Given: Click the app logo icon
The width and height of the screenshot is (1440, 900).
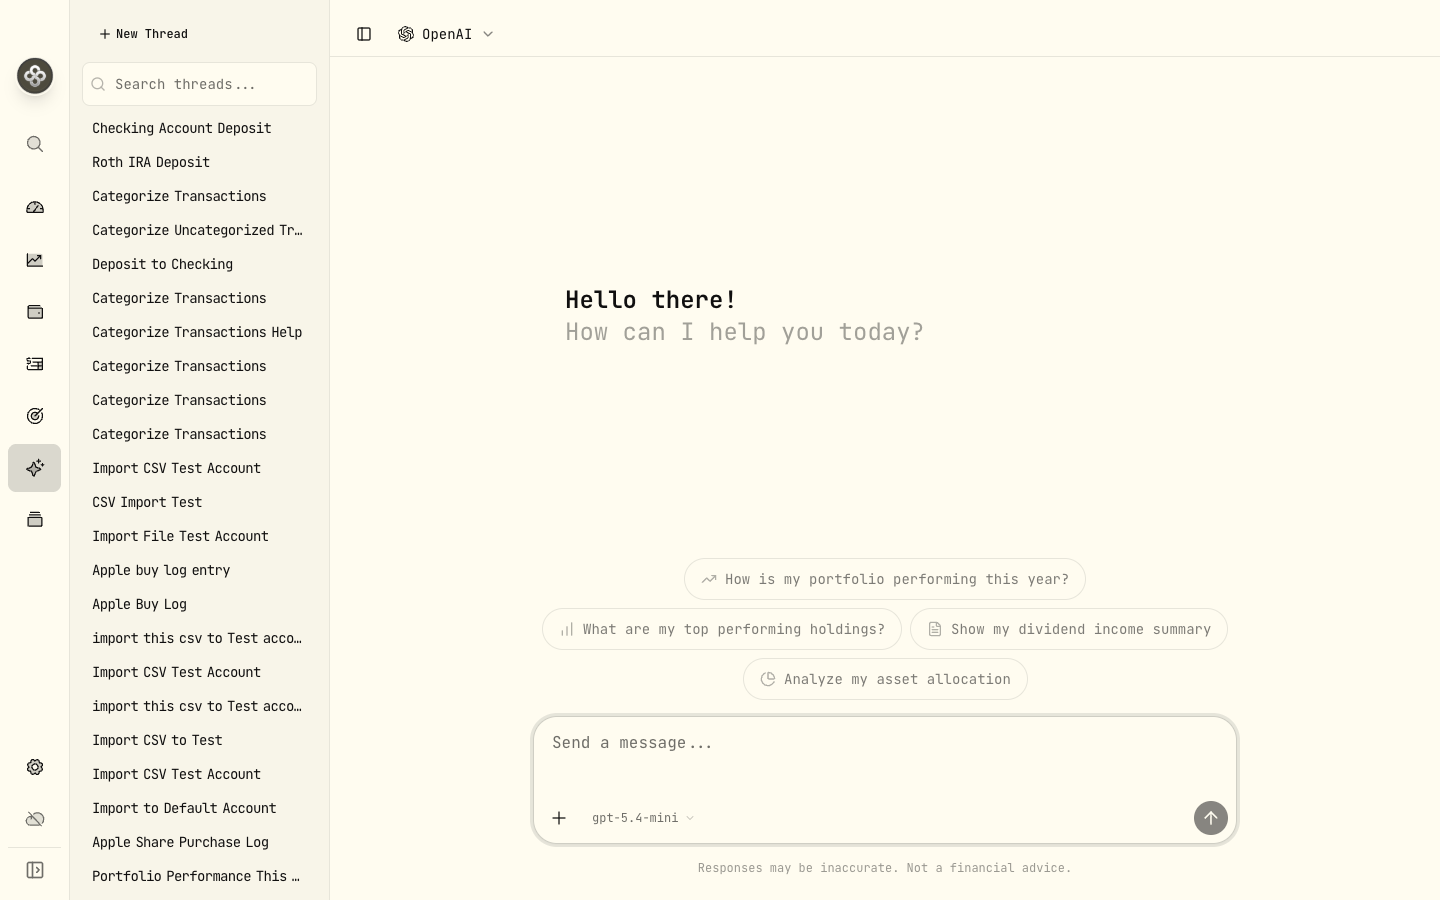Looking at the screenshot, I should (35, 76).
